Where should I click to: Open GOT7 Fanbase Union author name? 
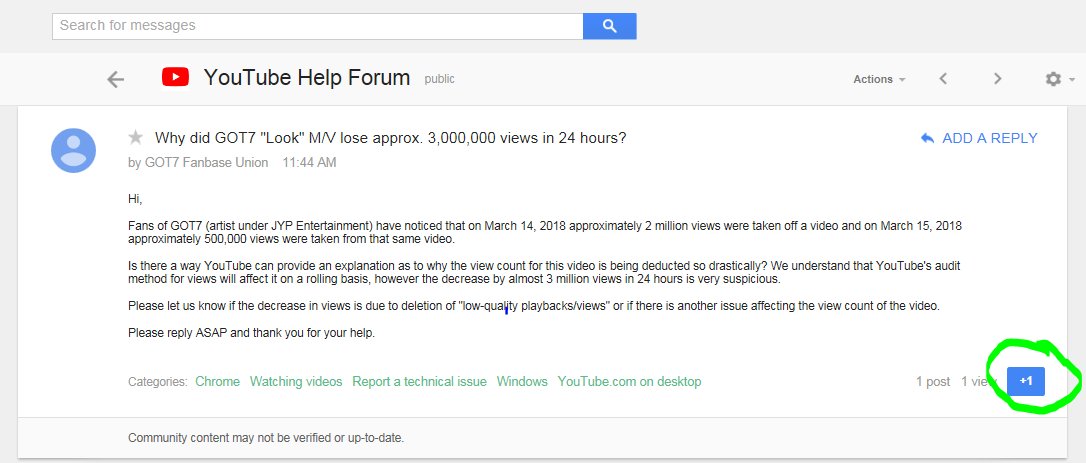(206, 163)
